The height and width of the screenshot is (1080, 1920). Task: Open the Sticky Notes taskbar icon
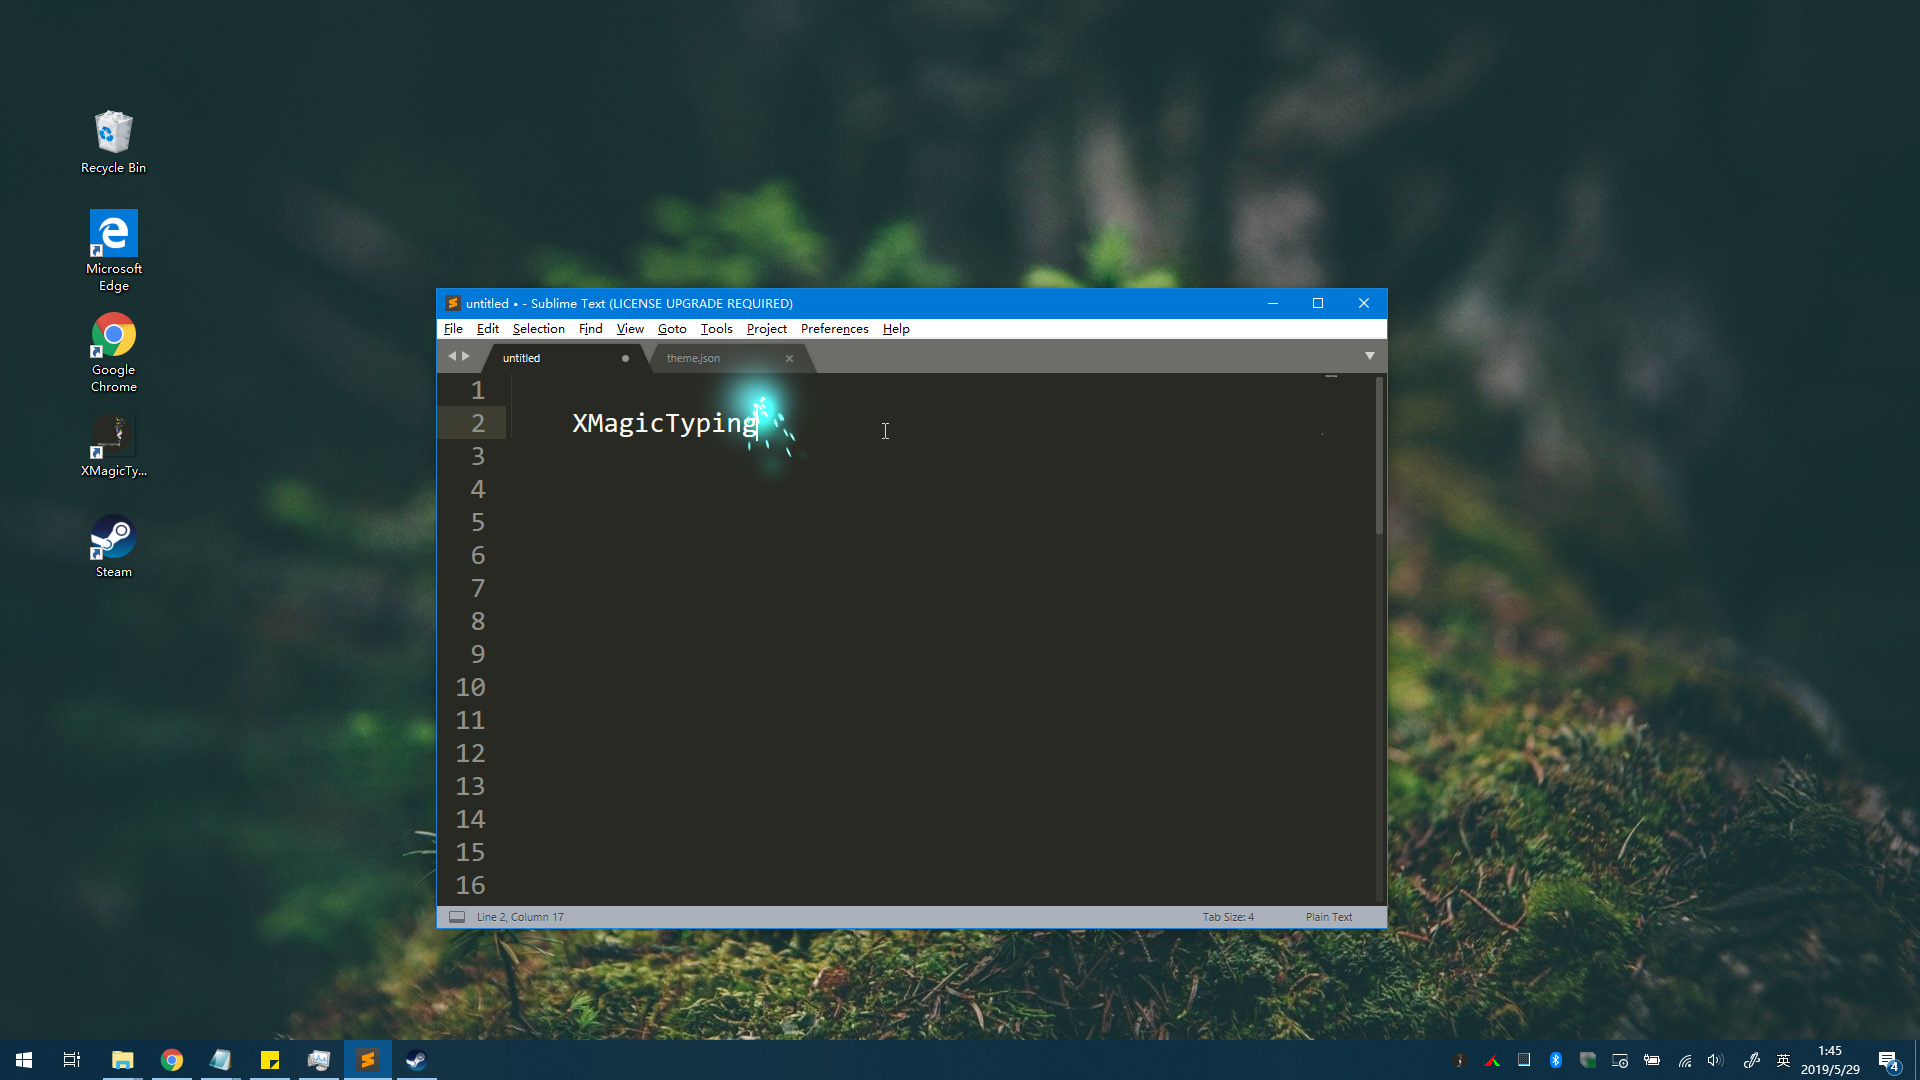270,1060
